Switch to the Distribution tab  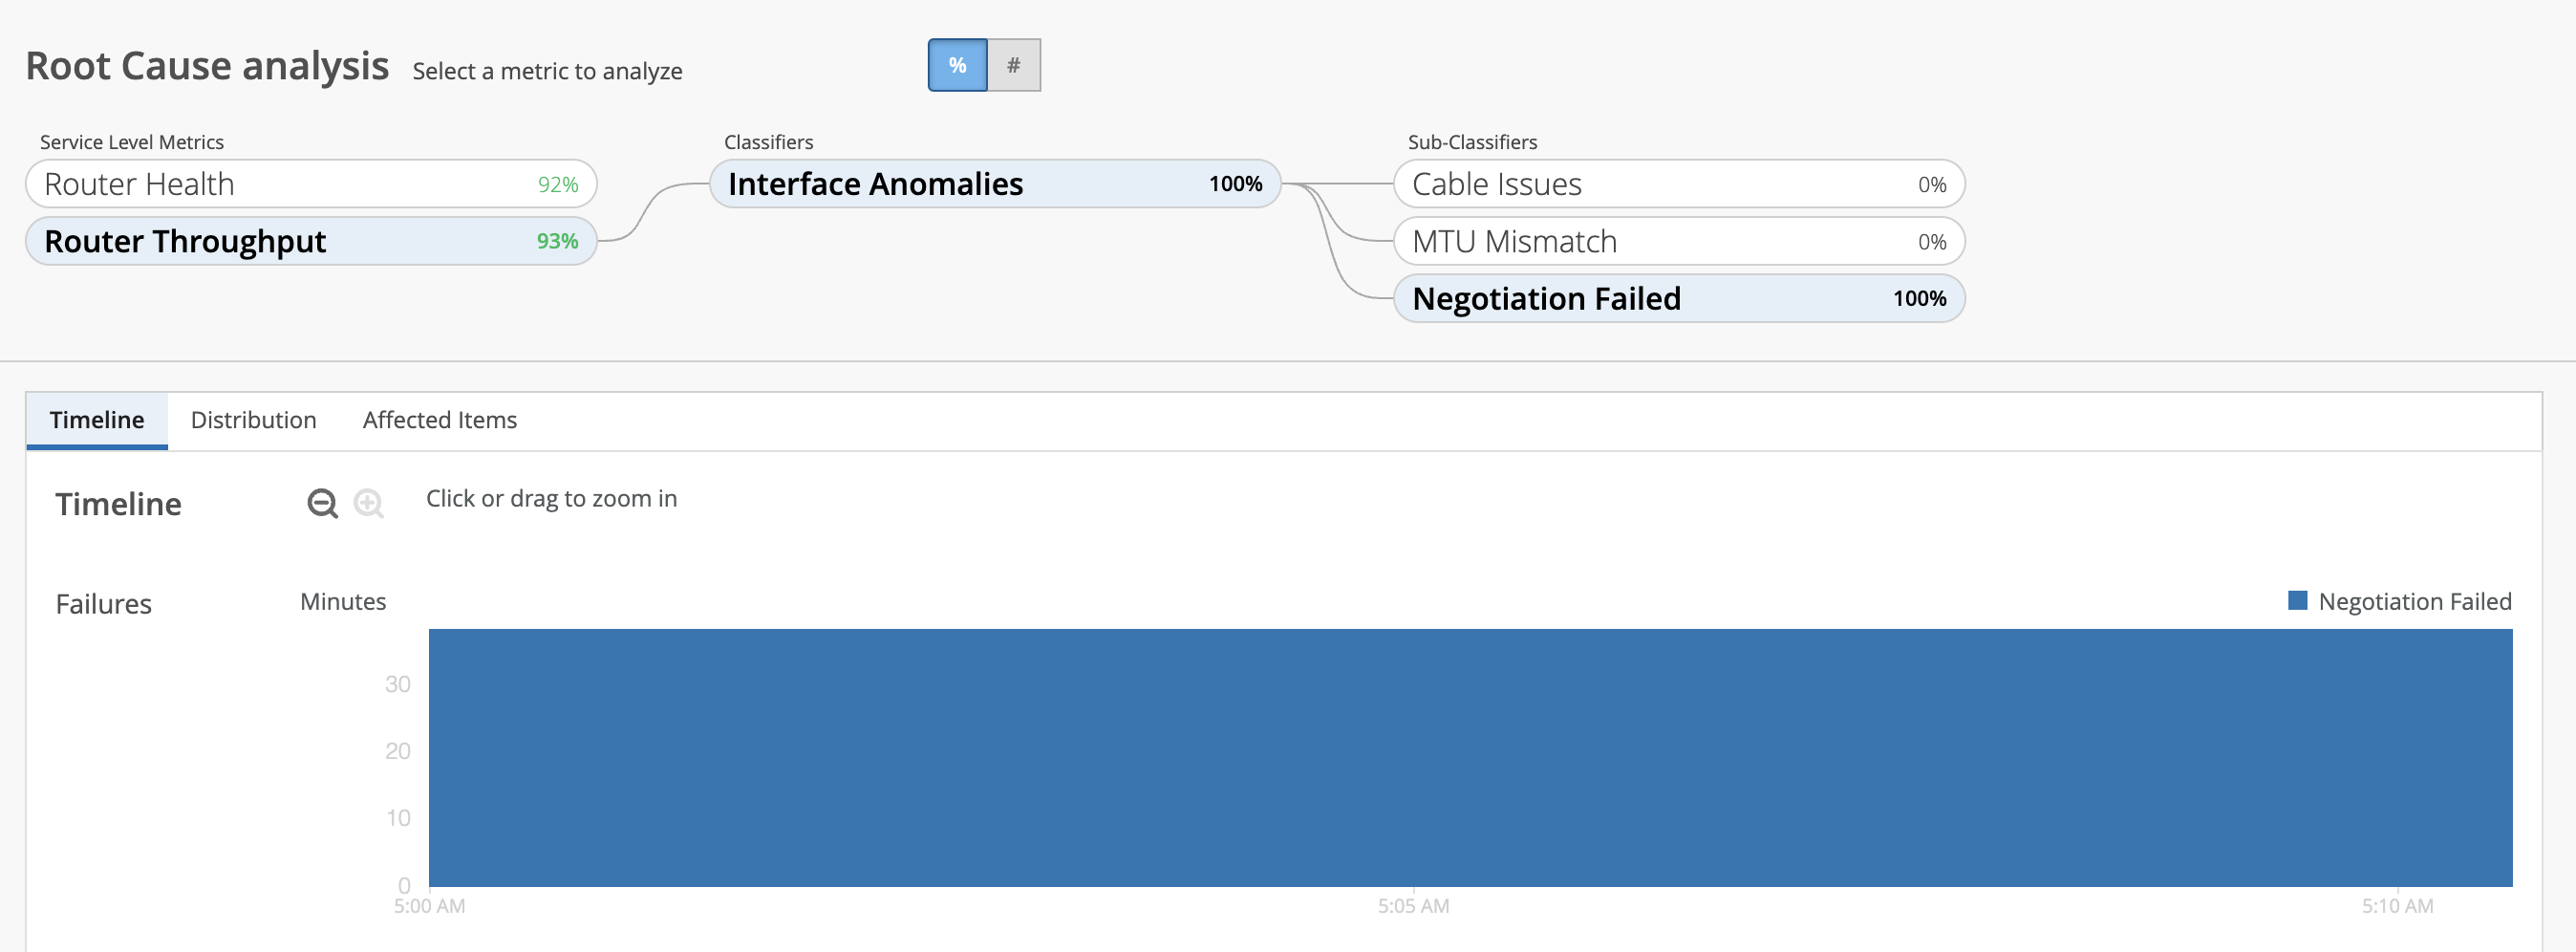pos(253,420)
